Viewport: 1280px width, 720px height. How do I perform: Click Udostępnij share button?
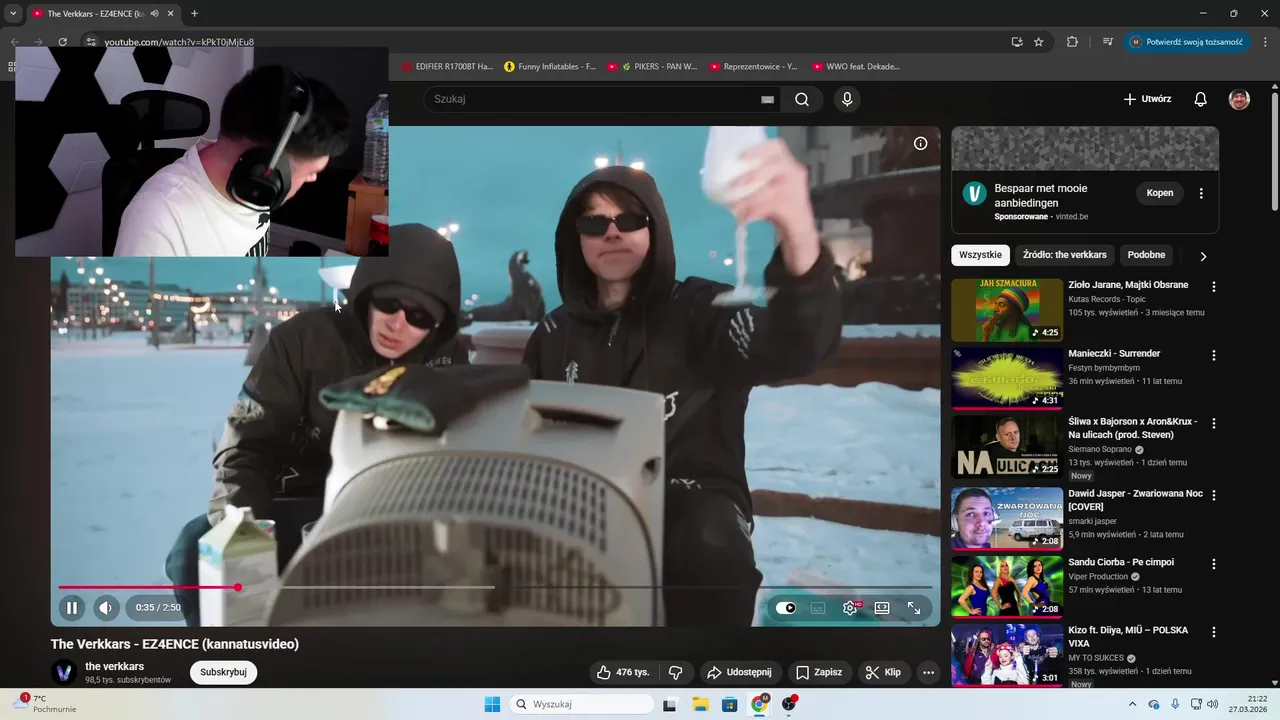click(739, 672)
